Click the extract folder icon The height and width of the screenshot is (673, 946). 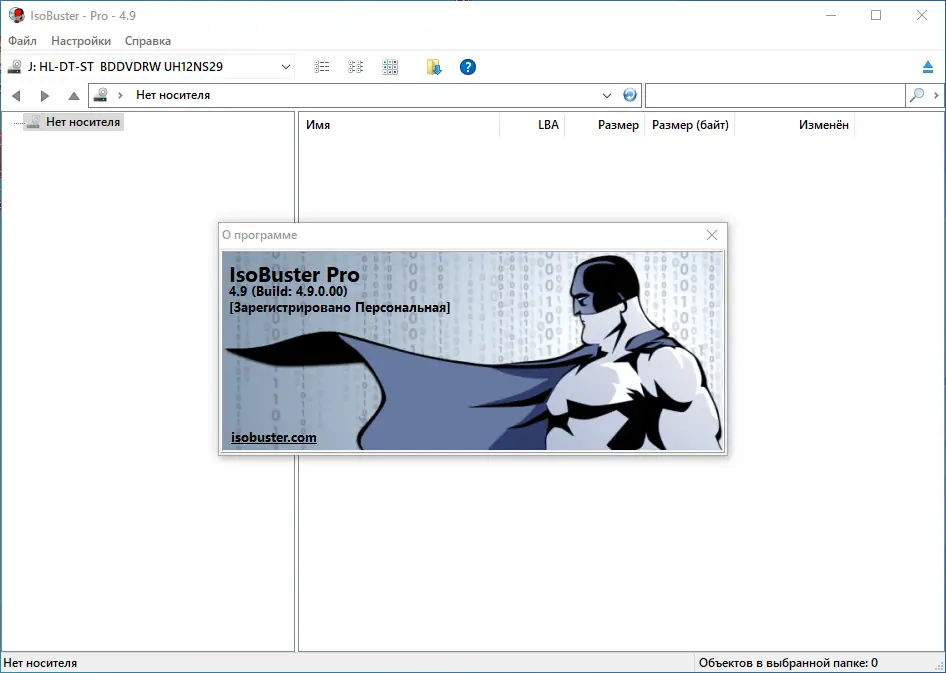[x=433, y=67]
